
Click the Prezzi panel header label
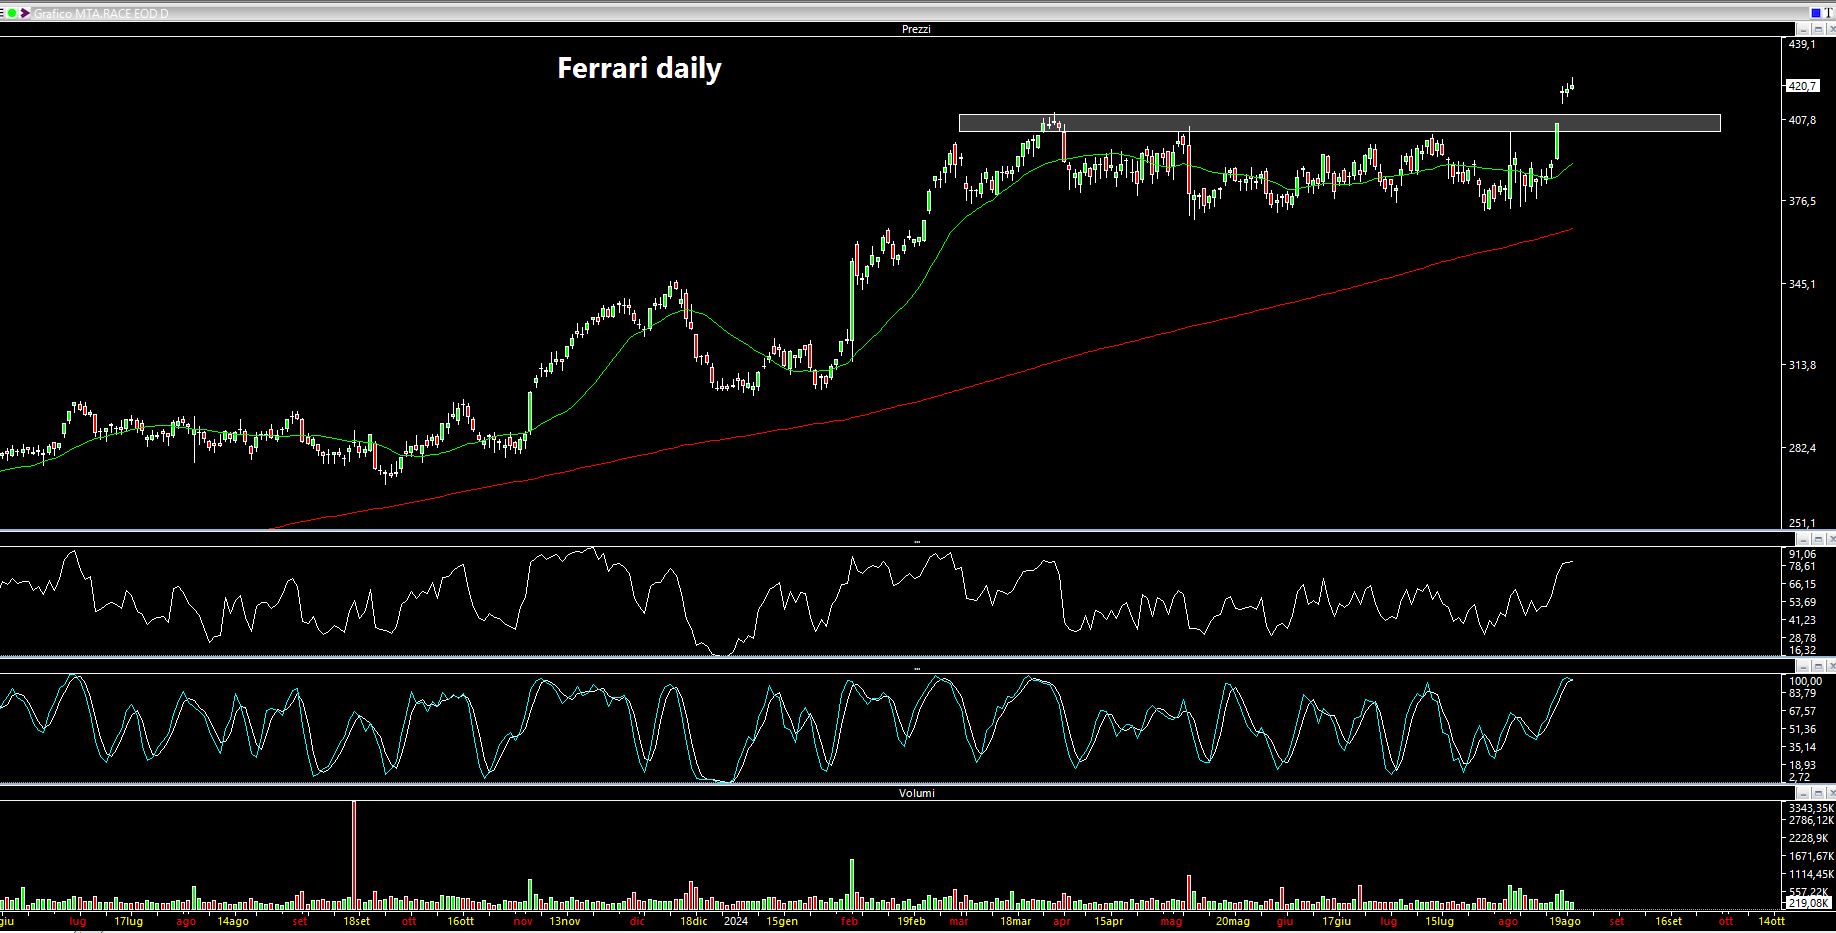[916, 29]
